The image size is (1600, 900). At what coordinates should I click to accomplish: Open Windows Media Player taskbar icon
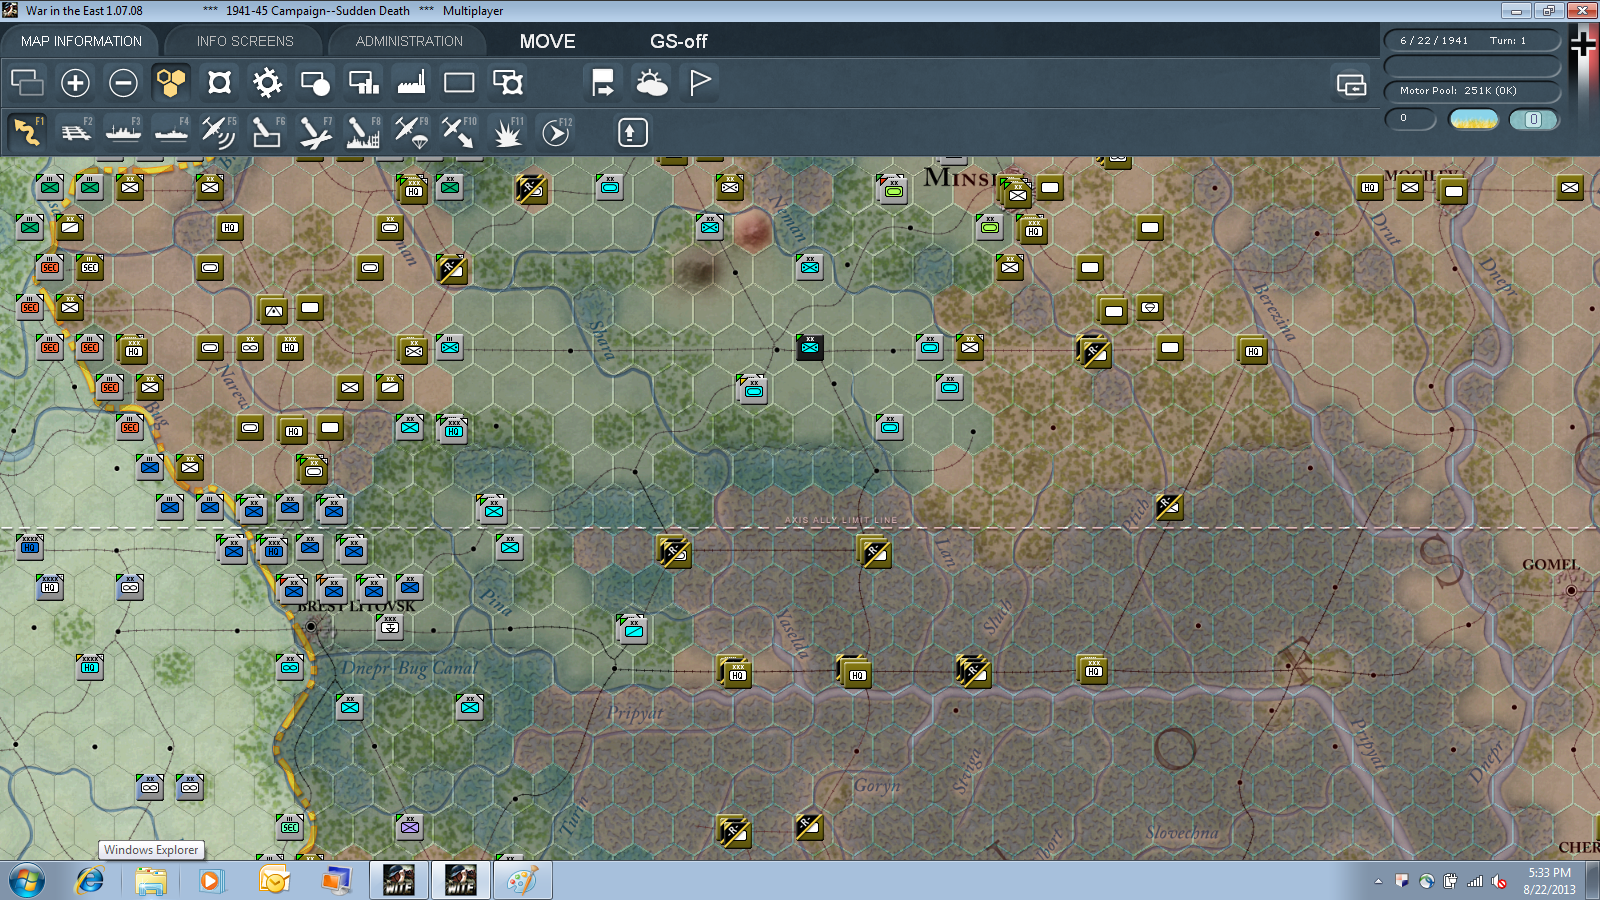click(211, 881)
